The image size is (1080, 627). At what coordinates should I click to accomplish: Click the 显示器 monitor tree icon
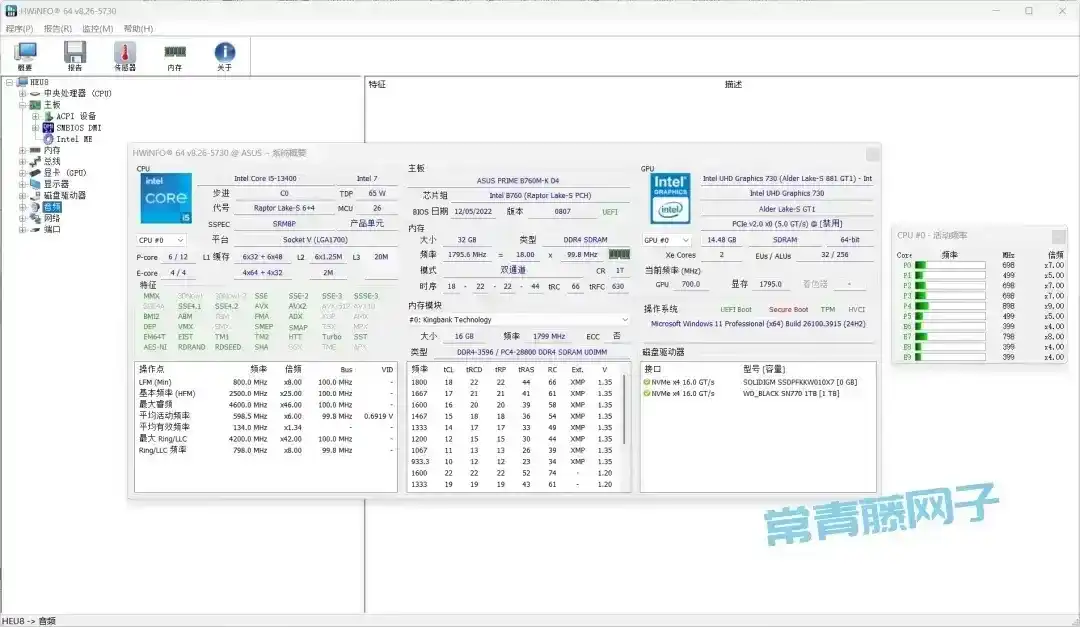(35, 184)
